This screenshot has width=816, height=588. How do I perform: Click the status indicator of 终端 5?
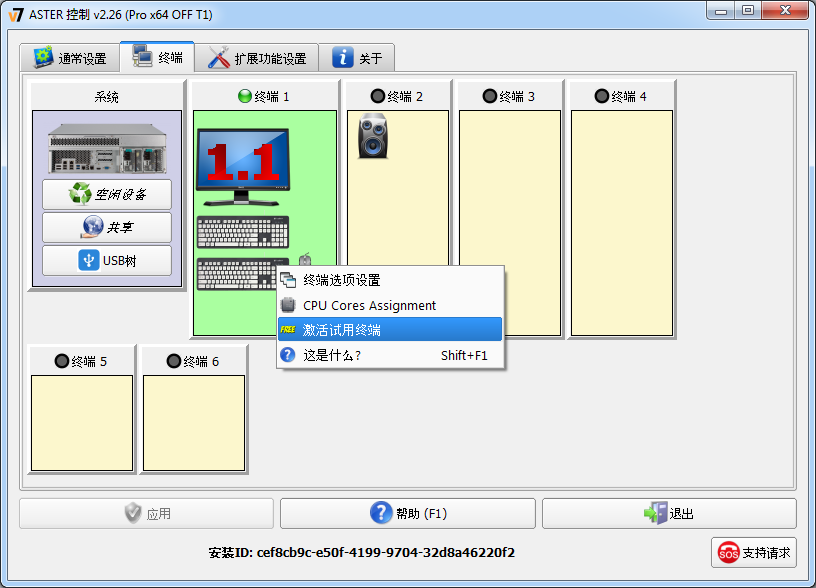[62, 361]
